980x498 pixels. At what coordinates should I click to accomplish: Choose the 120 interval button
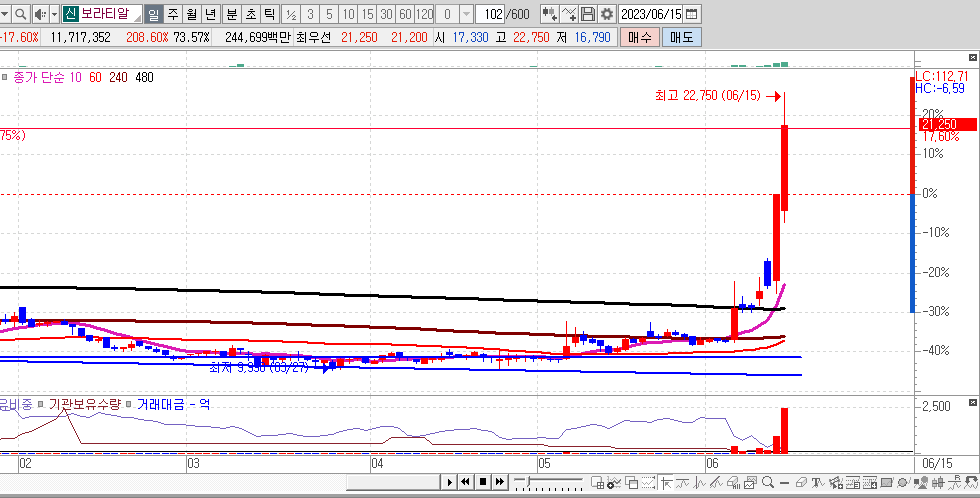coord(424,14)
